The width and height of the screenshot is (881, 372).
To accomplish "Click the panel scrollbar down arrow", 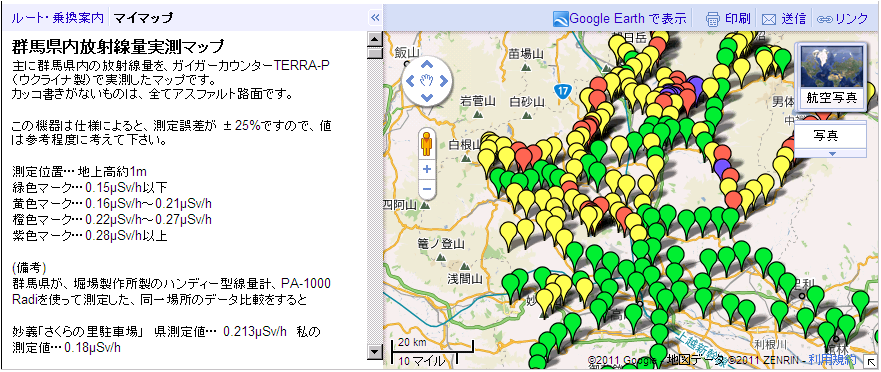I will pyautogui.click(x=374, y=352).
